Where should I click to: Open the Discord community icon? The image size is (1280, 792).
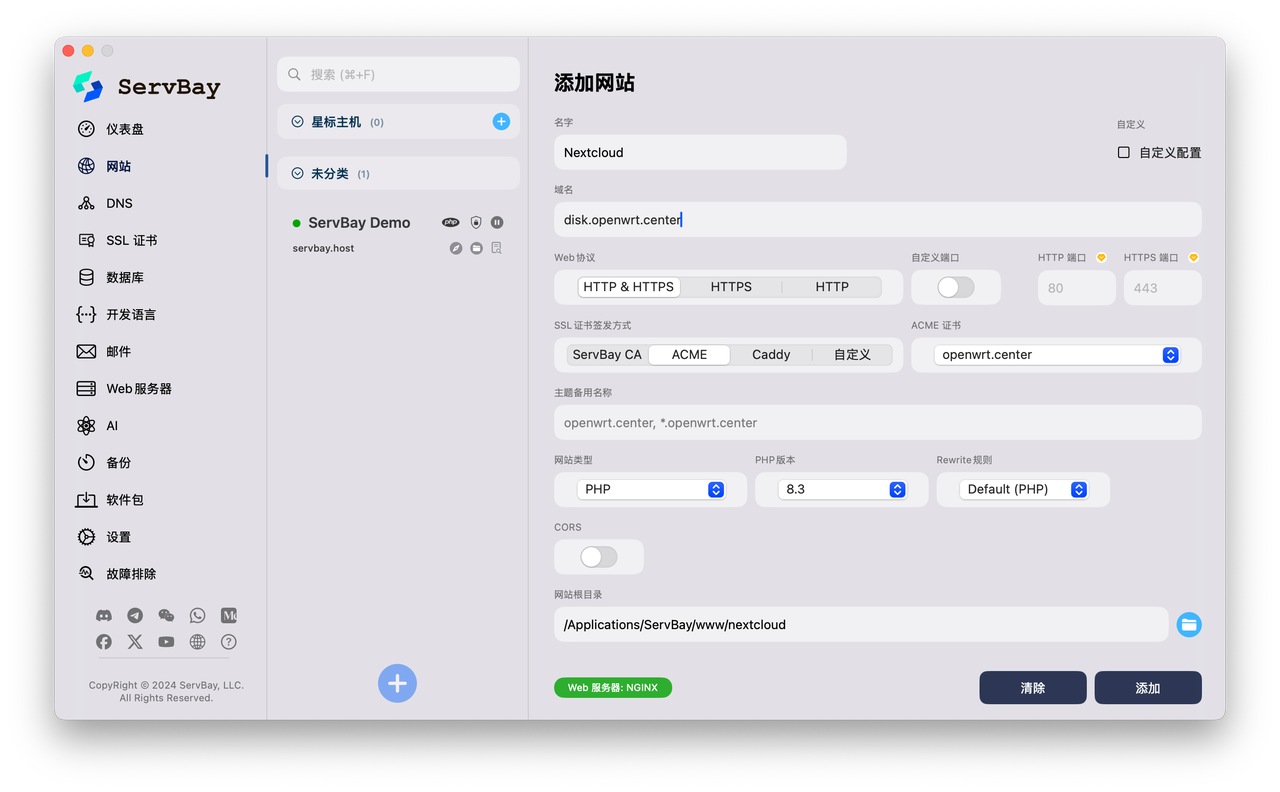104,616
